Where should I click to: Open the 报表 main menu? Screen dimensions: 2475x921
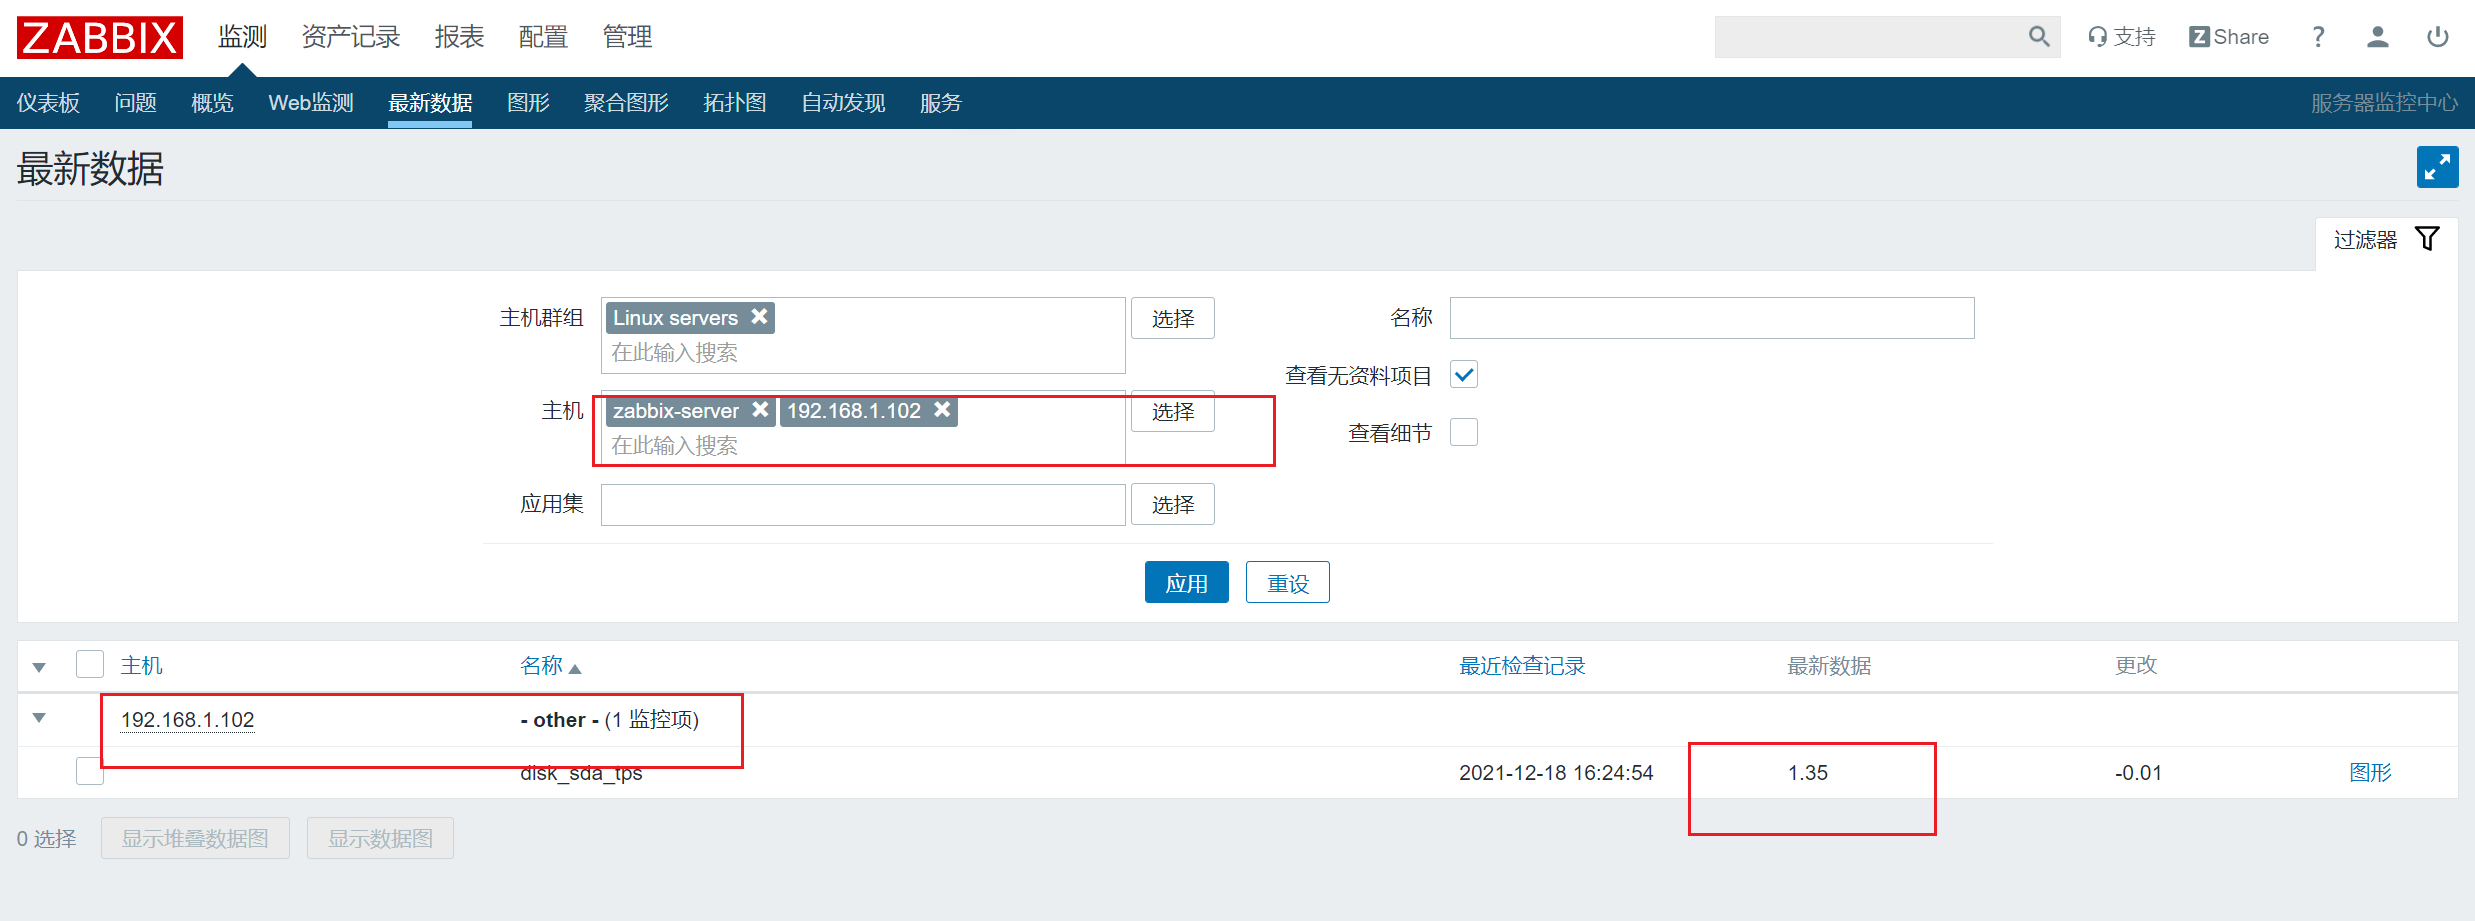[459, 37]
